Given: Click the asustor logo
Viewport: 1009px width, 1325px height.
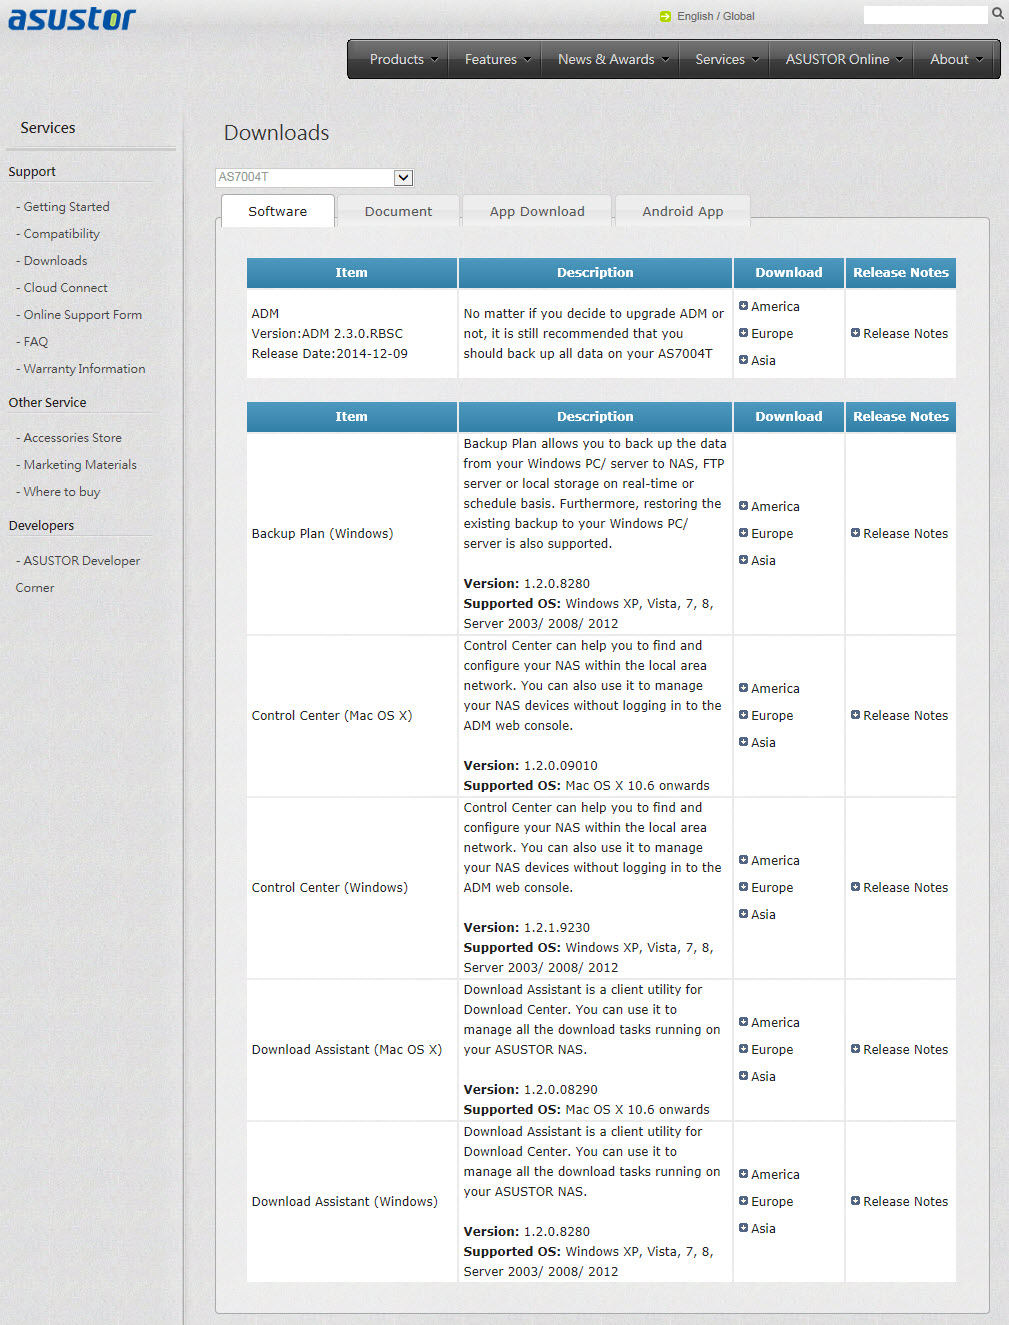Looking at the screenshot, I should (x=72, y=18).
